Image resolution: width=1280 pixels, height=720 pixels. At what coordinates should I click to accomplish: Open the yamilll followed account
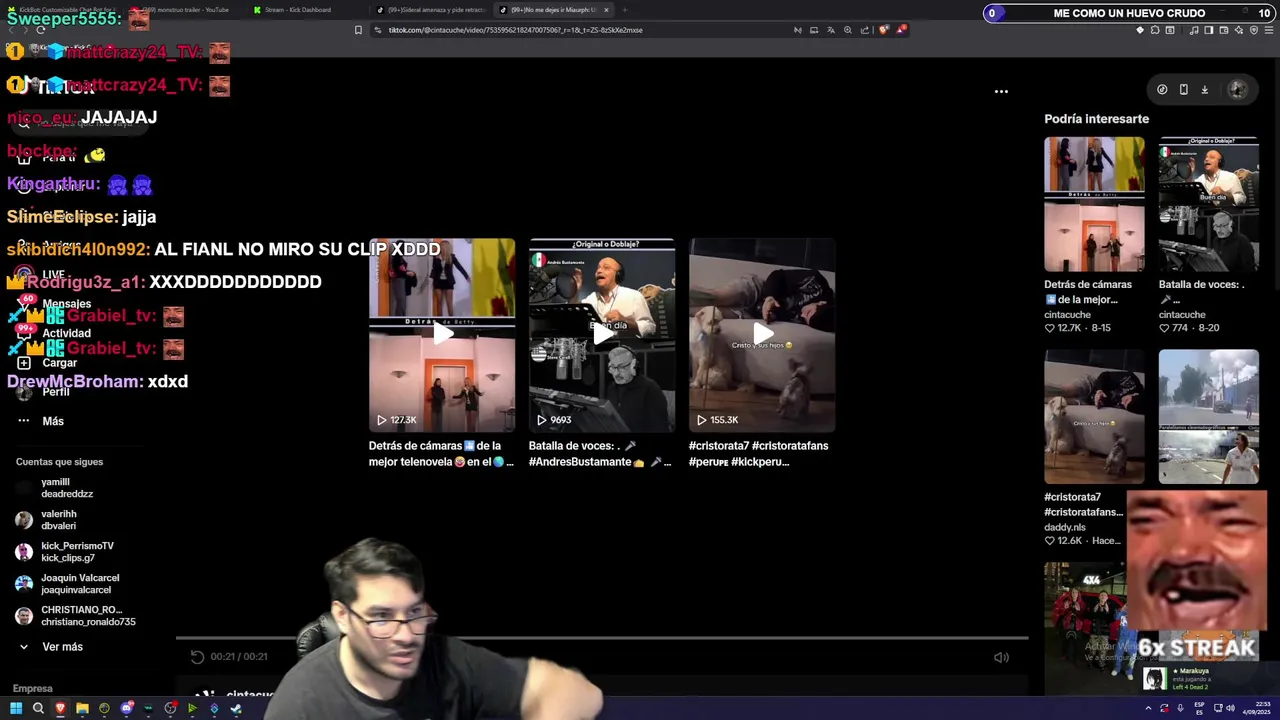click(x=67, y=488)
